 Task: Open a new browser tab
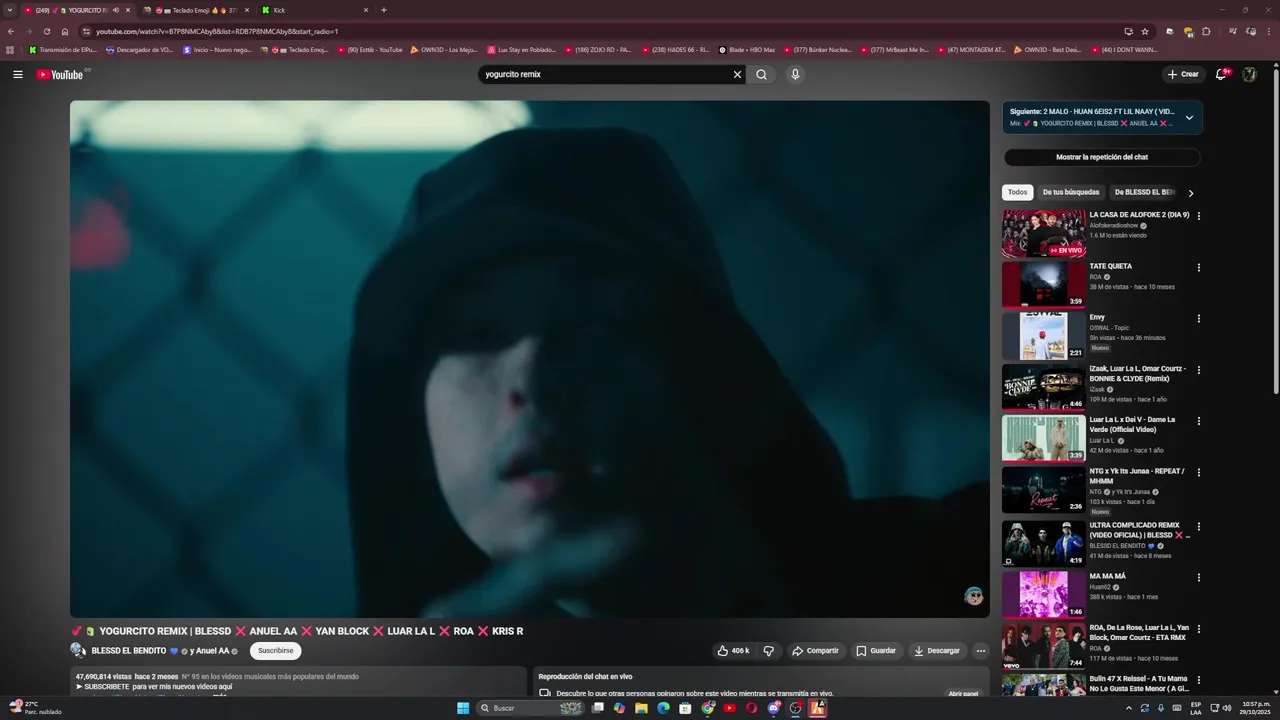point(384,10)
